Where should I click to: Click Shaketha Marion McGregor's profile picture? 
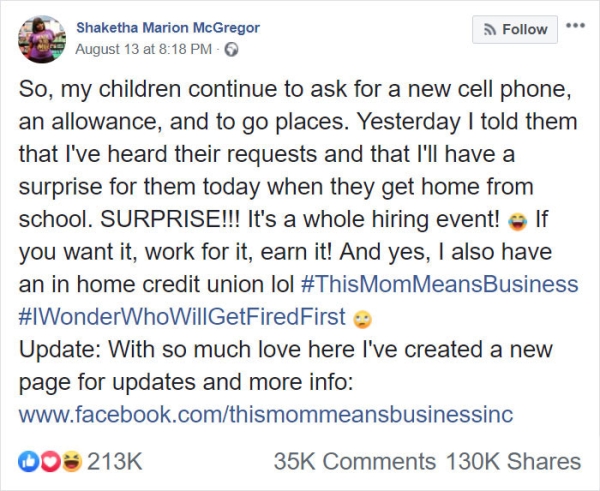pos(40,40)
